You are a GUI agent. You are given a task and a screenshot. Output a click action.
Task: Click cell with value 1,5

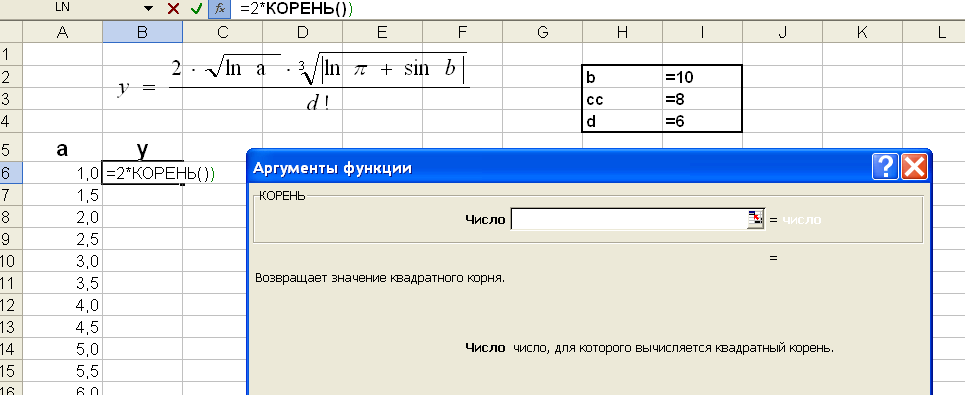tap(62, 196)
